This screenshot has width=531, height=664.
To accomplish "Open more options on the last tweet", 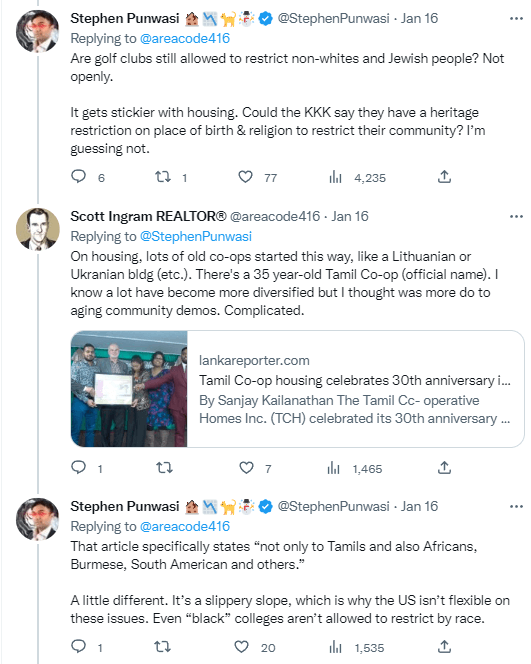I will coord(516,506).
